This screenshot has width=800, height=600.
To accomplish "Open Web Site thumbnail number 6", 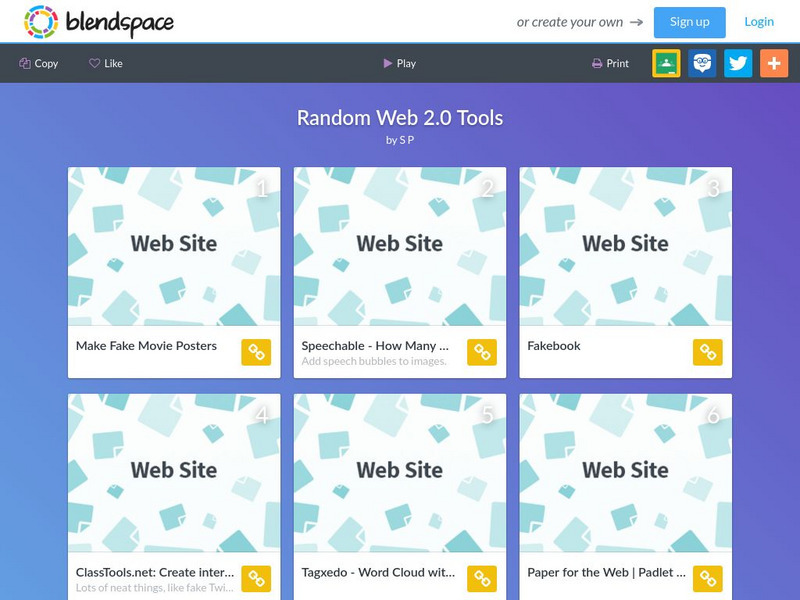I will [626, 473].
